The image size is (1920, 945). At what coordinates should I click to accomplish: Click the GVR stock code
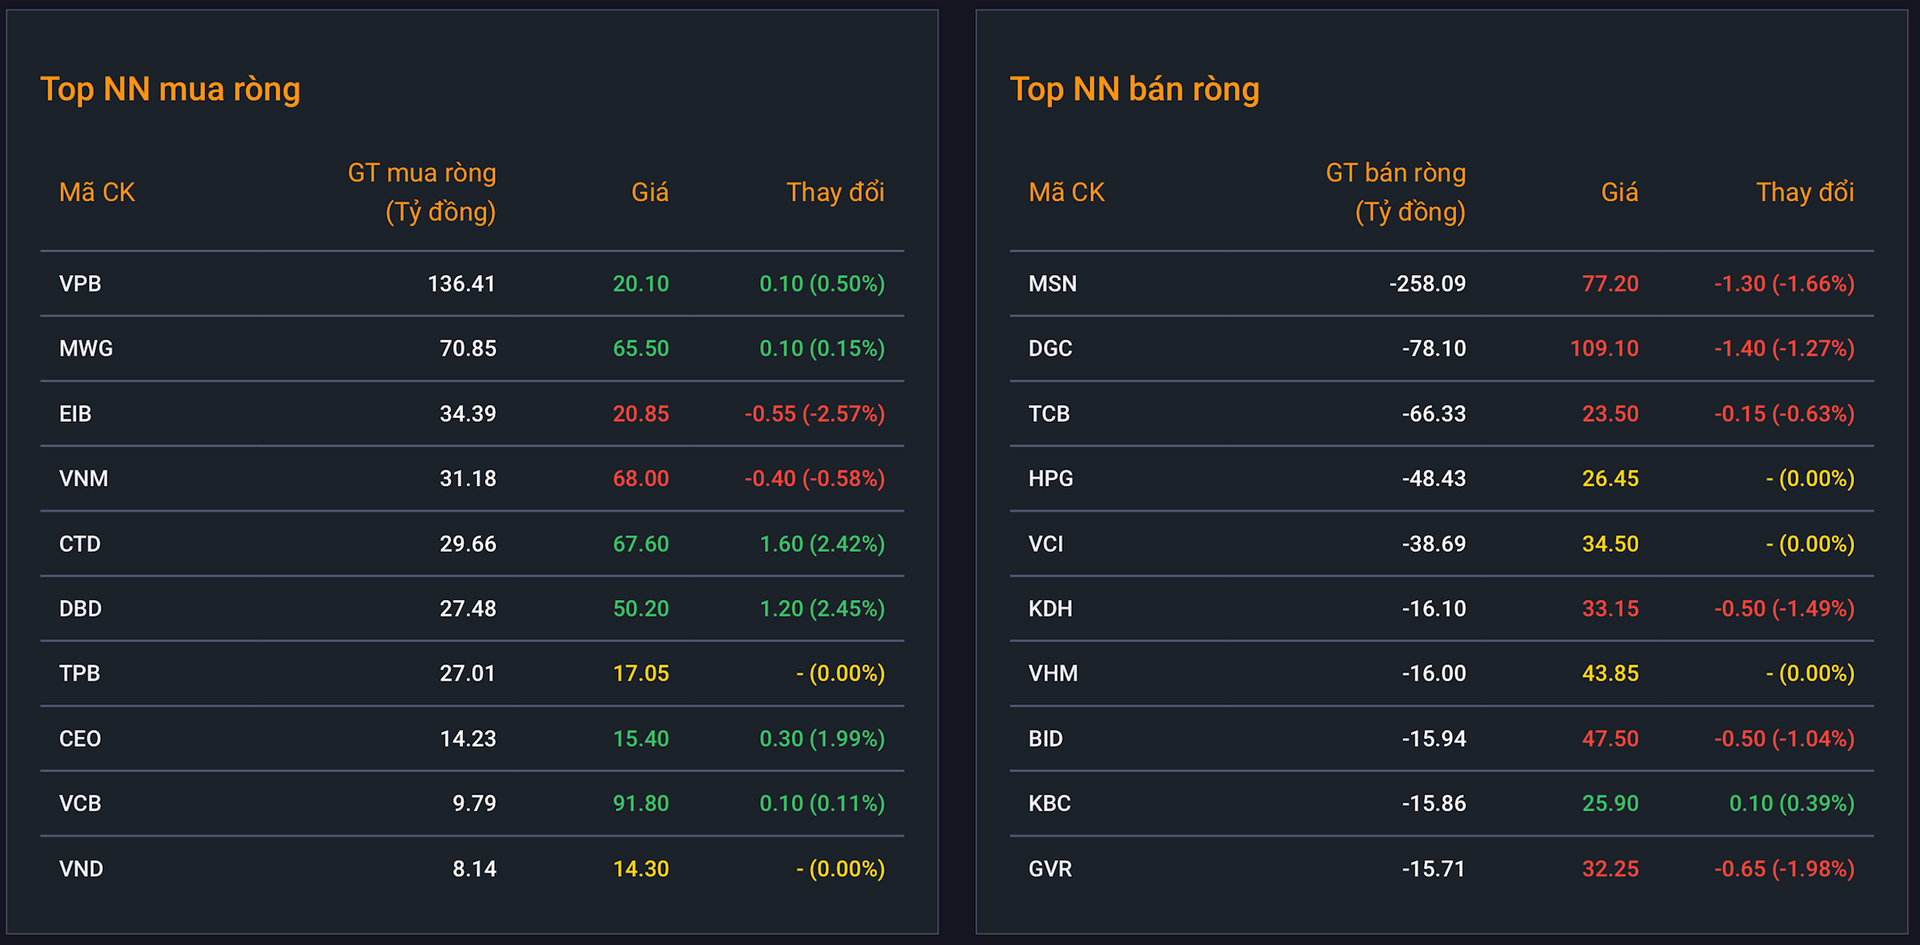point(1050,869)
